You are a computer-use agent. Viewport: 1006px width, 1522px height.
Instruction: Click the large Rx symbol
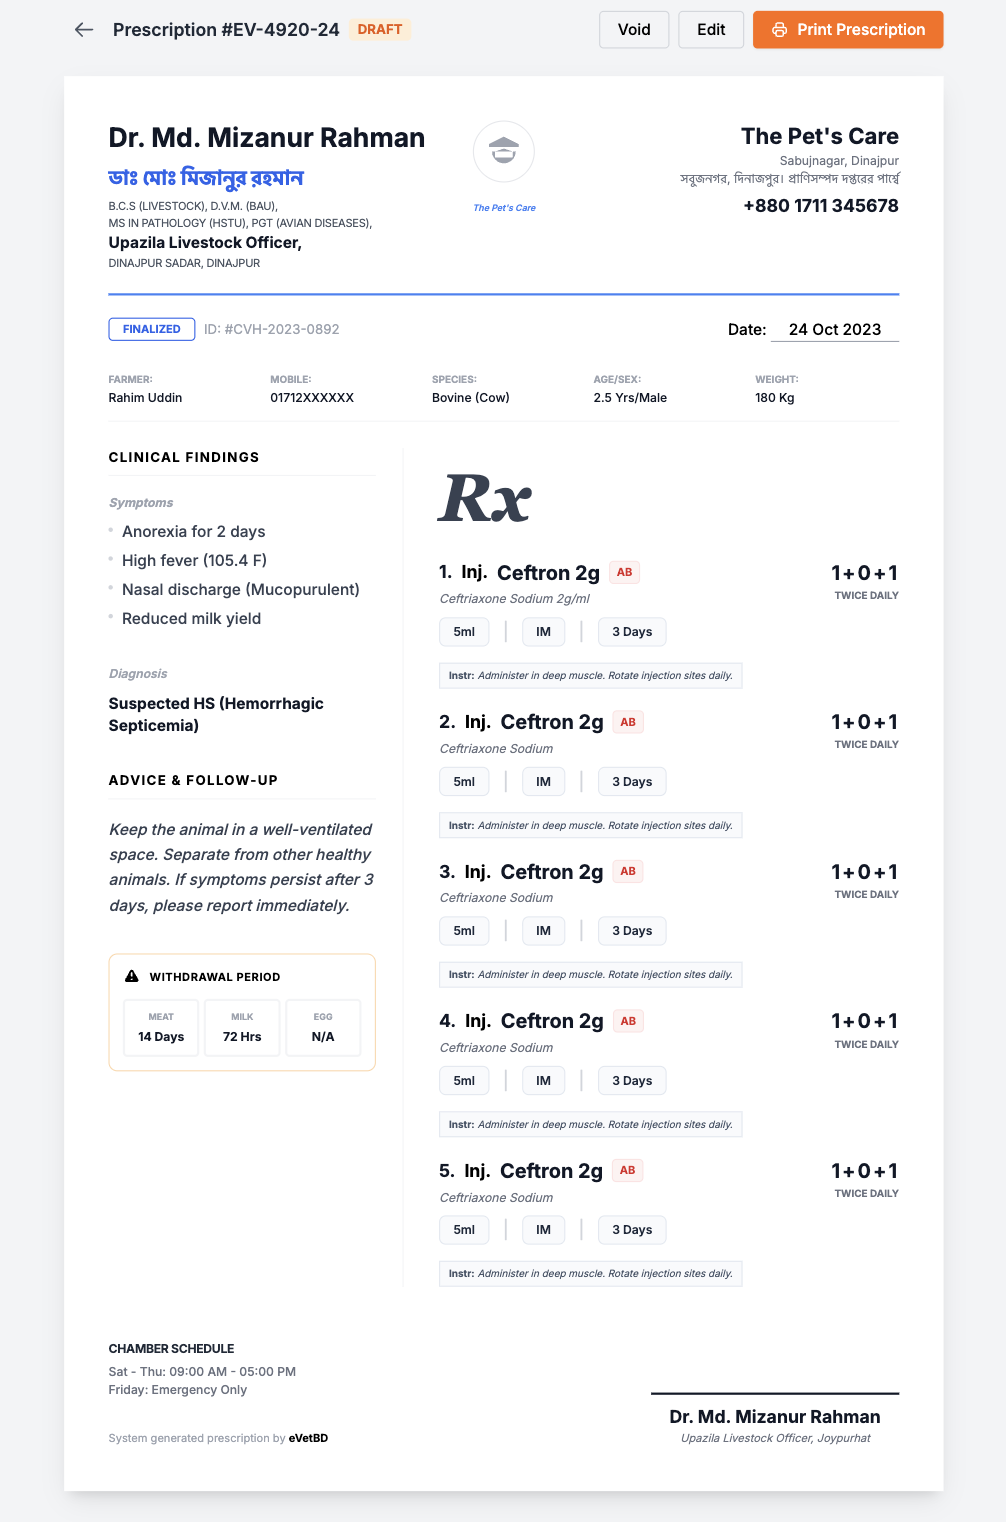coord(485,498)
